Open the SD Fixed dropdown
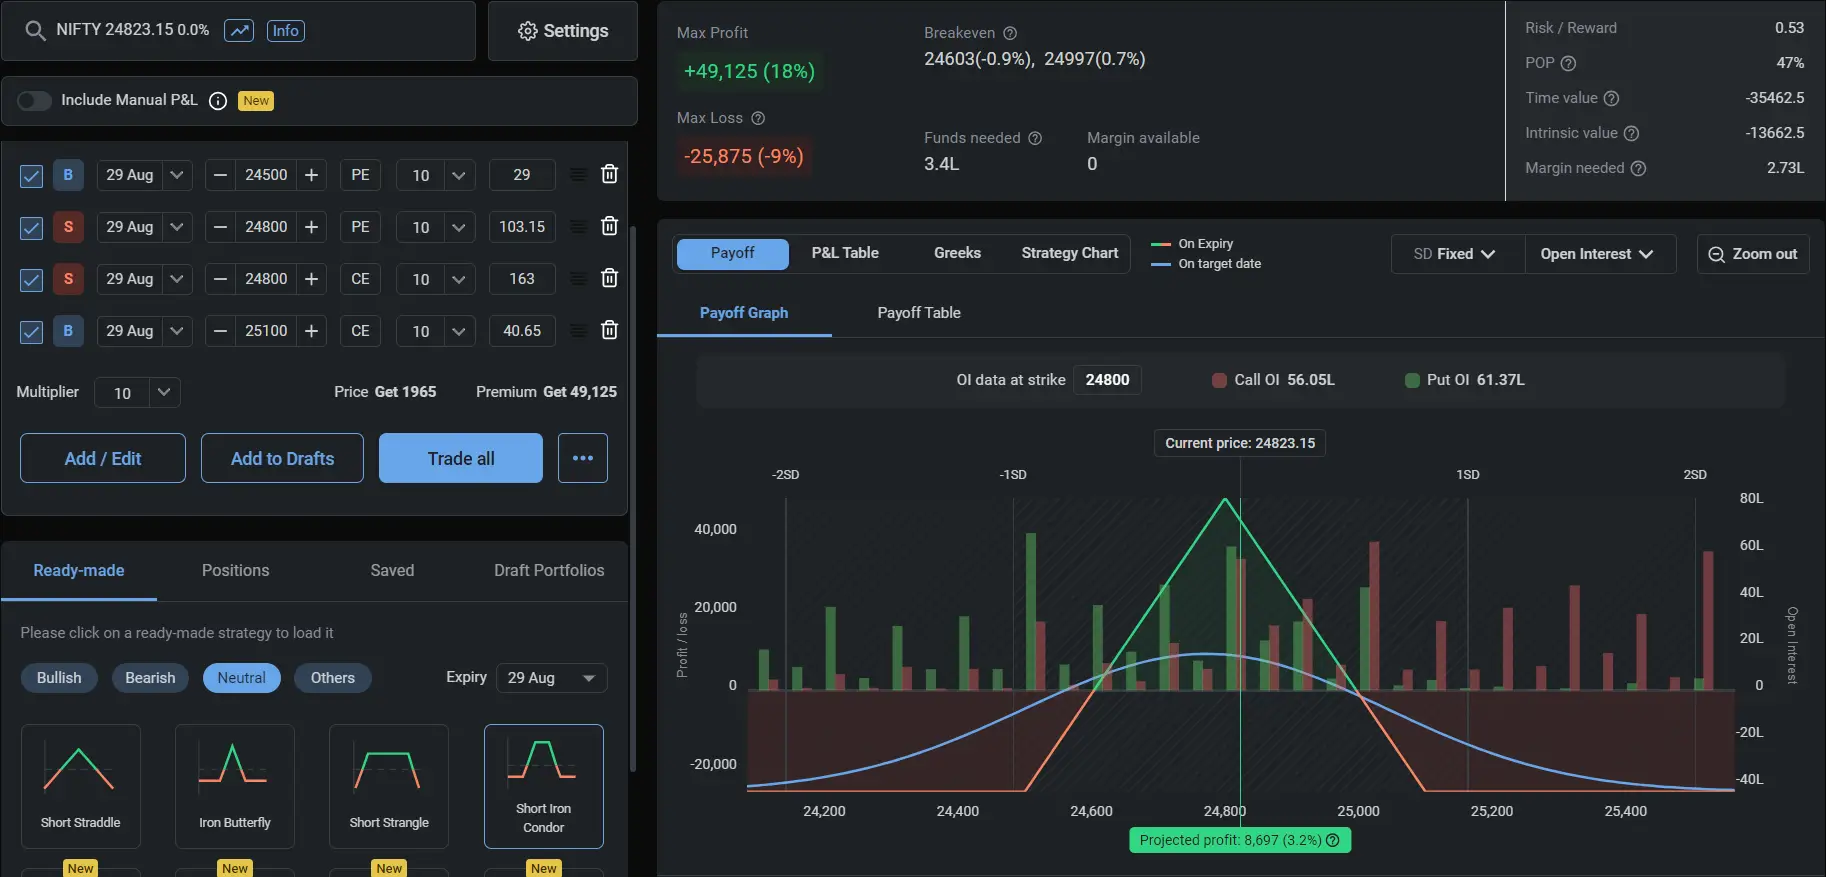The width and height of the screenshot is (1826, 877). 1456,254
